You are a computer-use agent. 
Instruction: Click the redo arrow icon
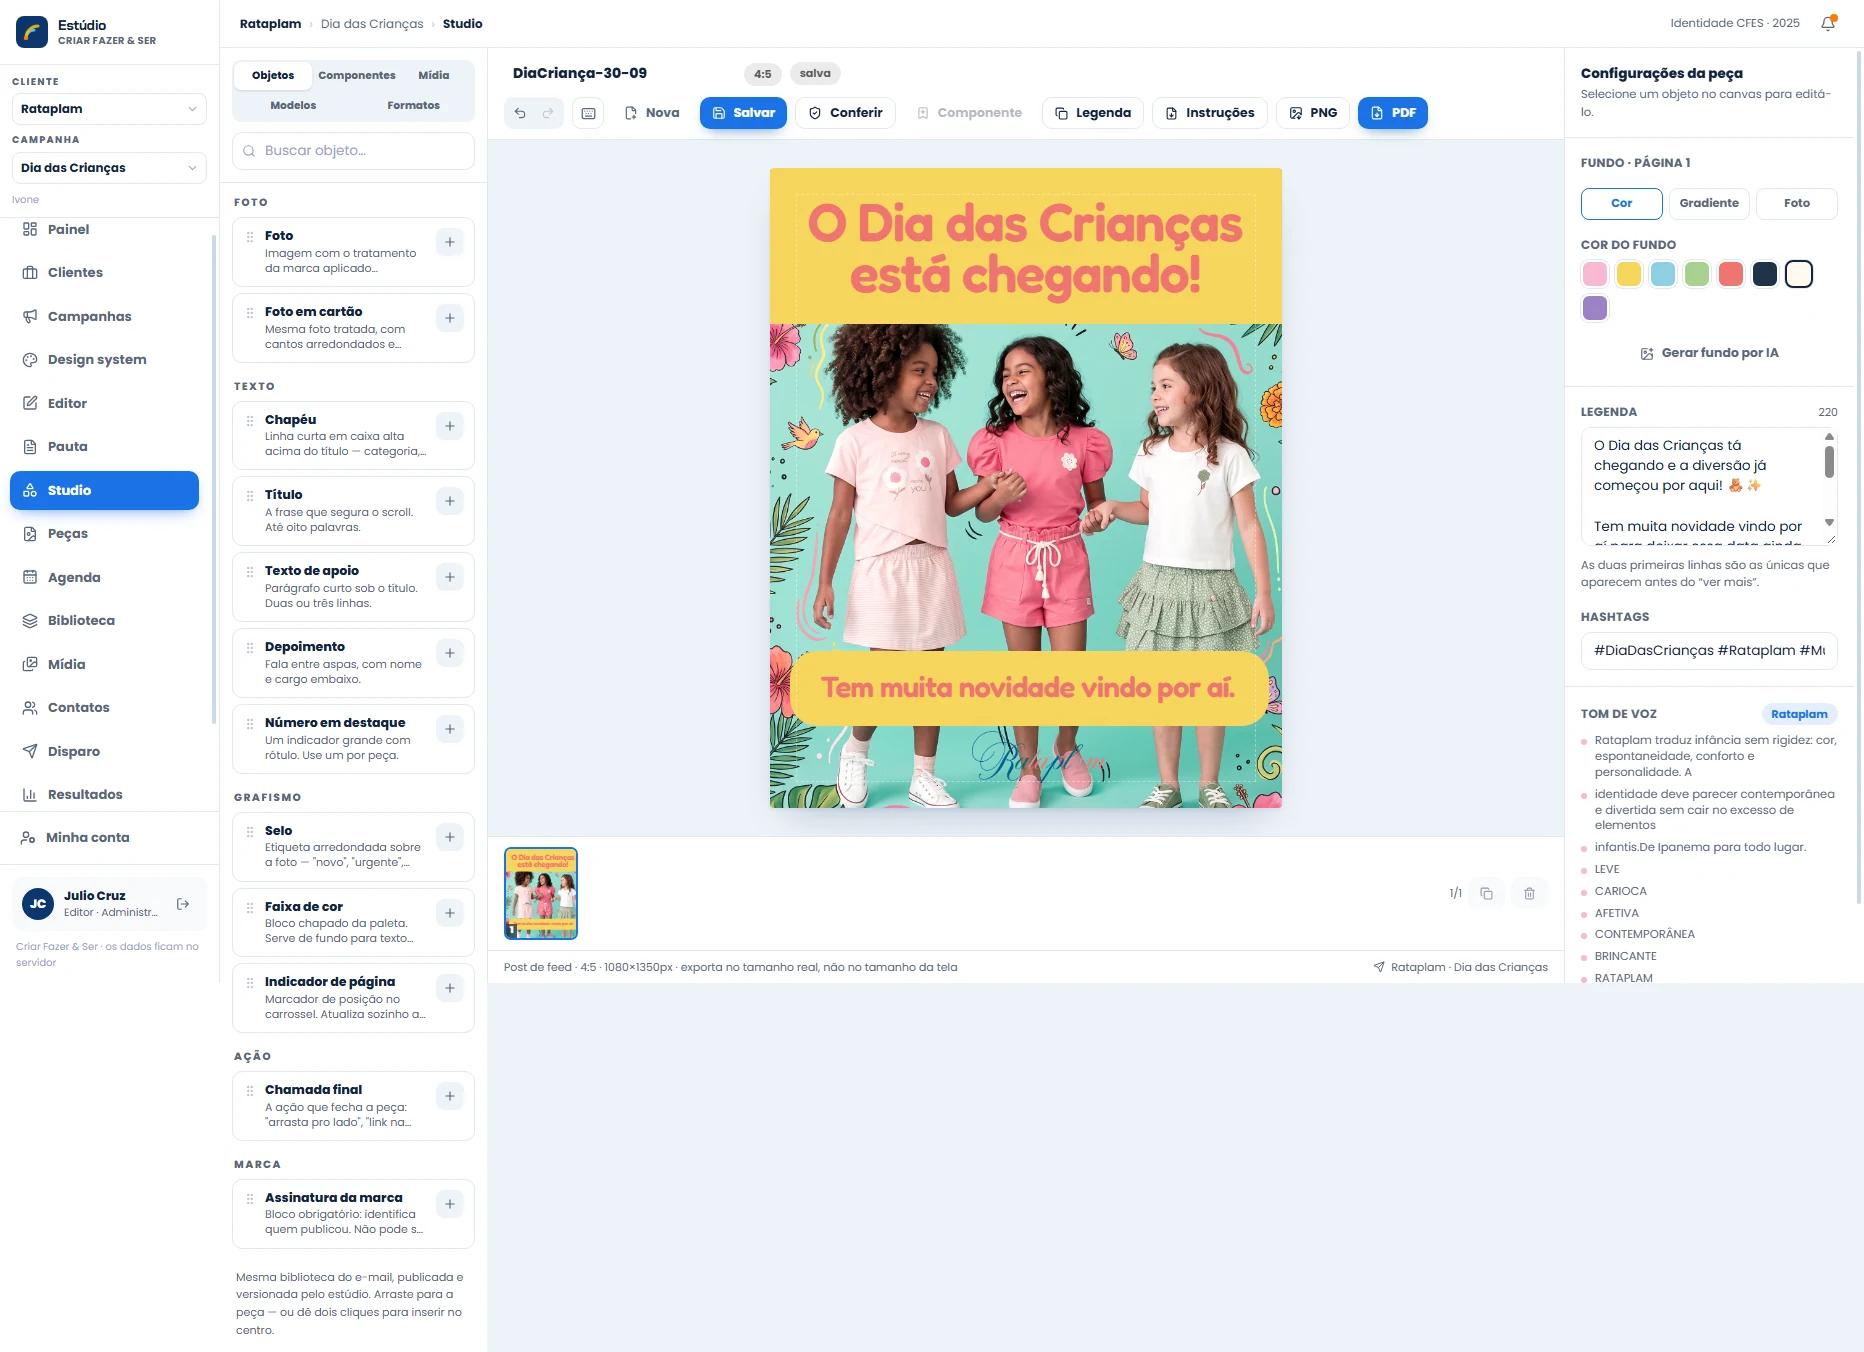tap(548, 113)
